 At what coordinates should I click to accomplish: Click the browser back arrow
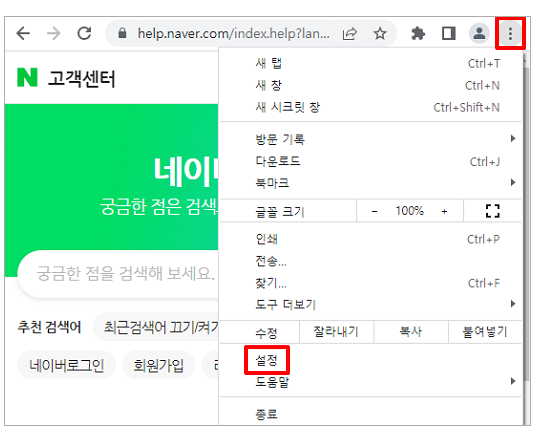23,33
